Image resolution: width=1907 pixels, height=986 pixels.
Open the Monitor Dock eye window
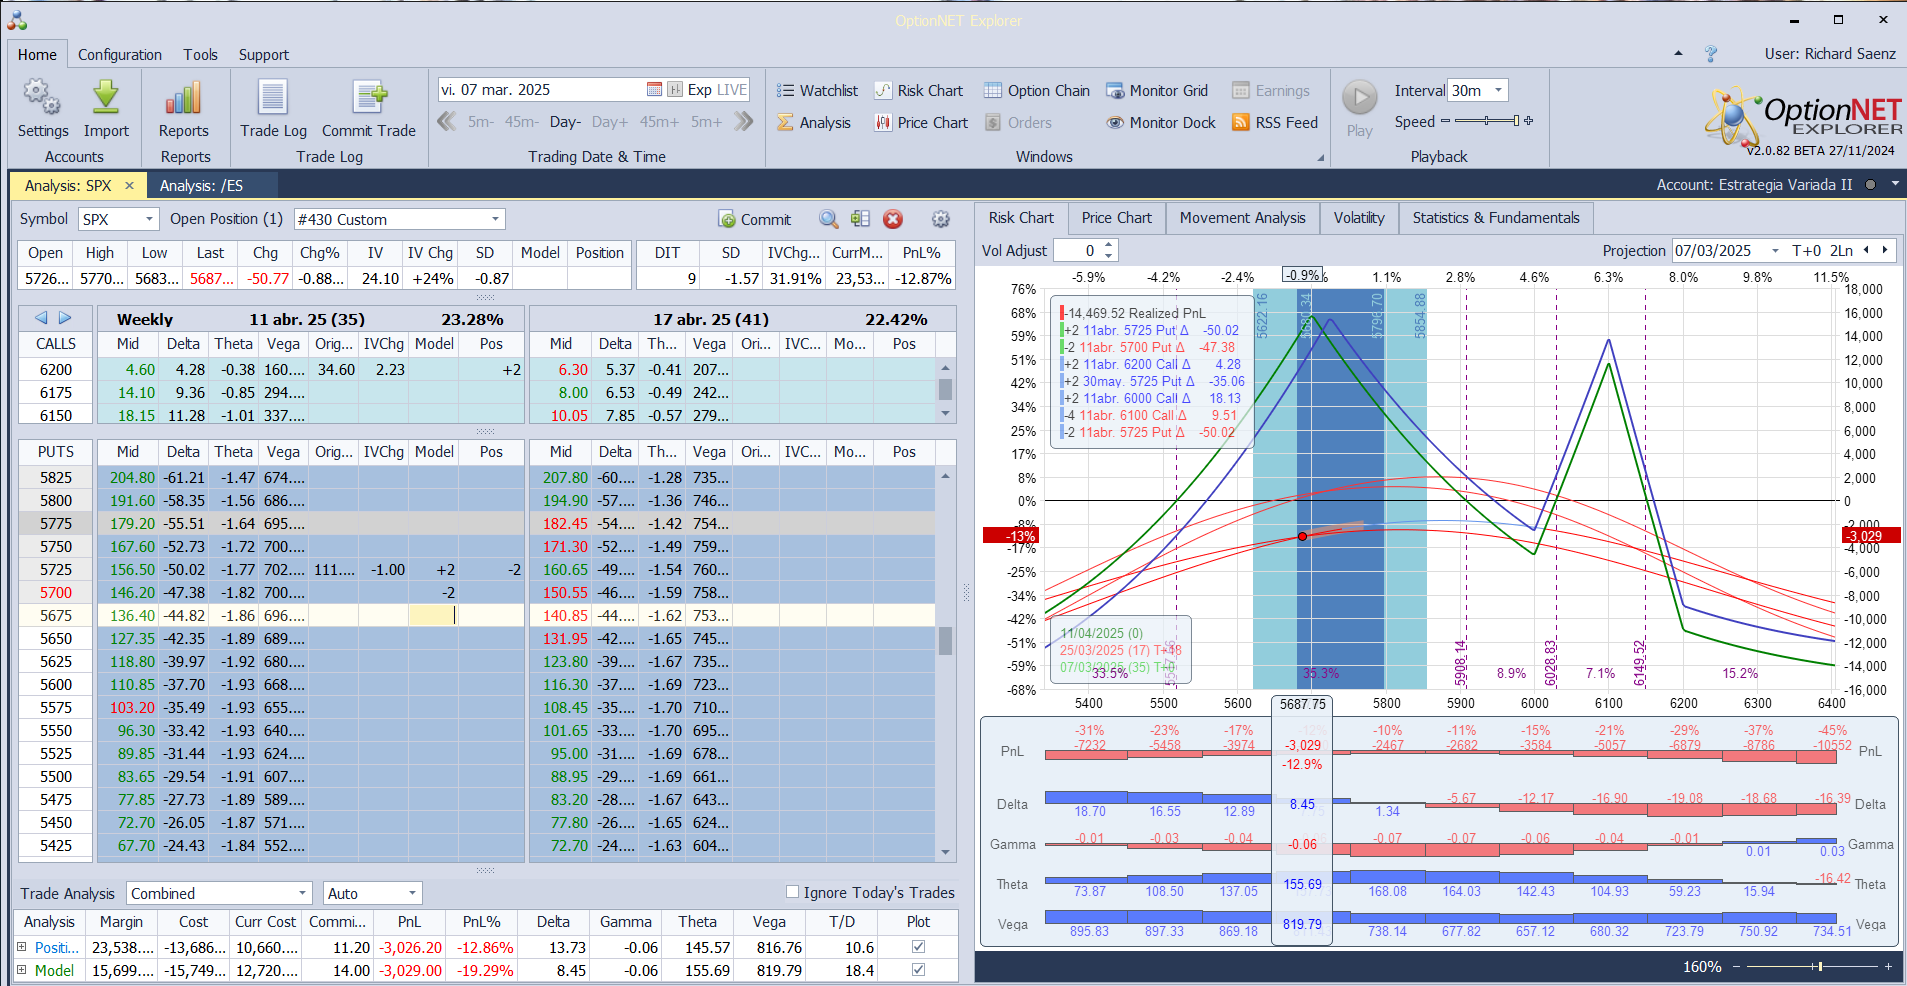[x=1161, y=123]
